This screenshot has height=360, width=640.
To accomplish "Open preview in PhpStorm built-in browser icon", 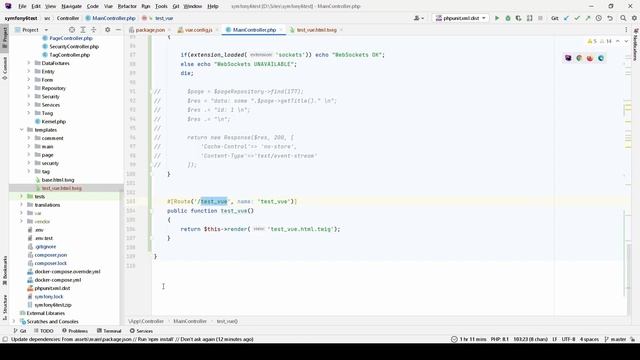I will tap(568, 58).
